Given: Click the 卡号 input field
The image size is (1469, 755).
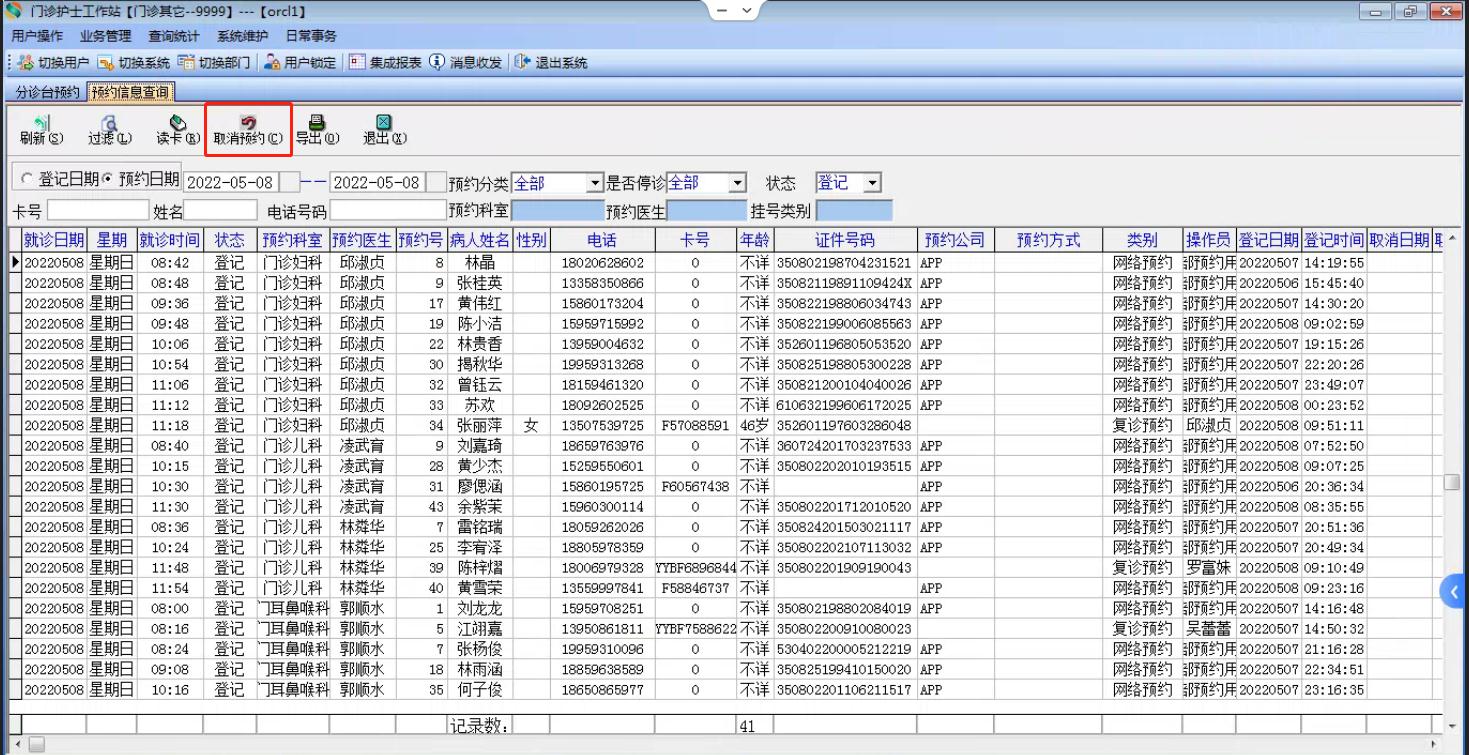Looking at the screenshot, I should tap(98, 211).
